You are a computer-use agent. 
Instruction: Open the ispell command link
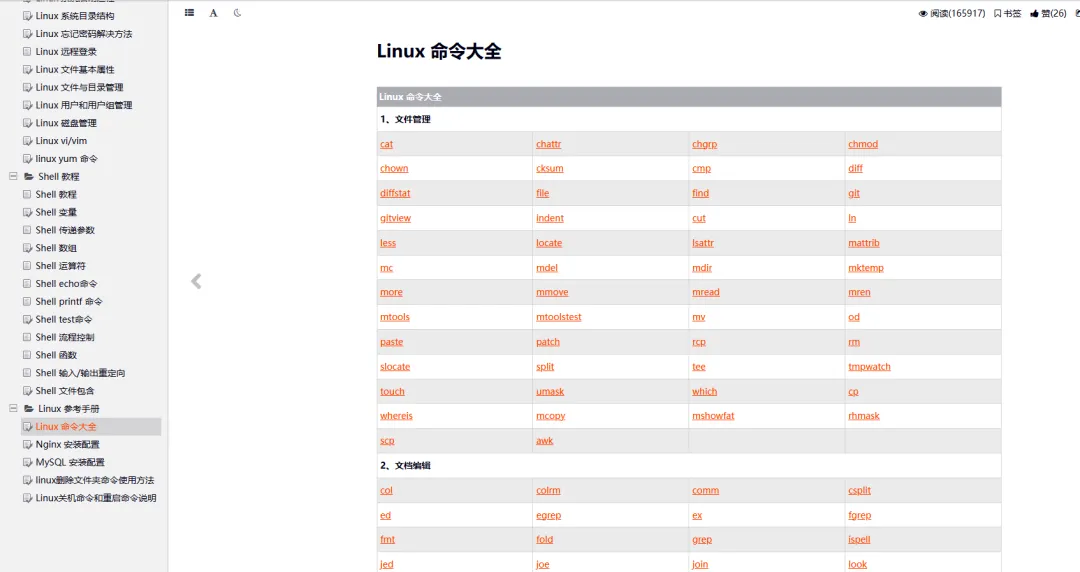859,540
